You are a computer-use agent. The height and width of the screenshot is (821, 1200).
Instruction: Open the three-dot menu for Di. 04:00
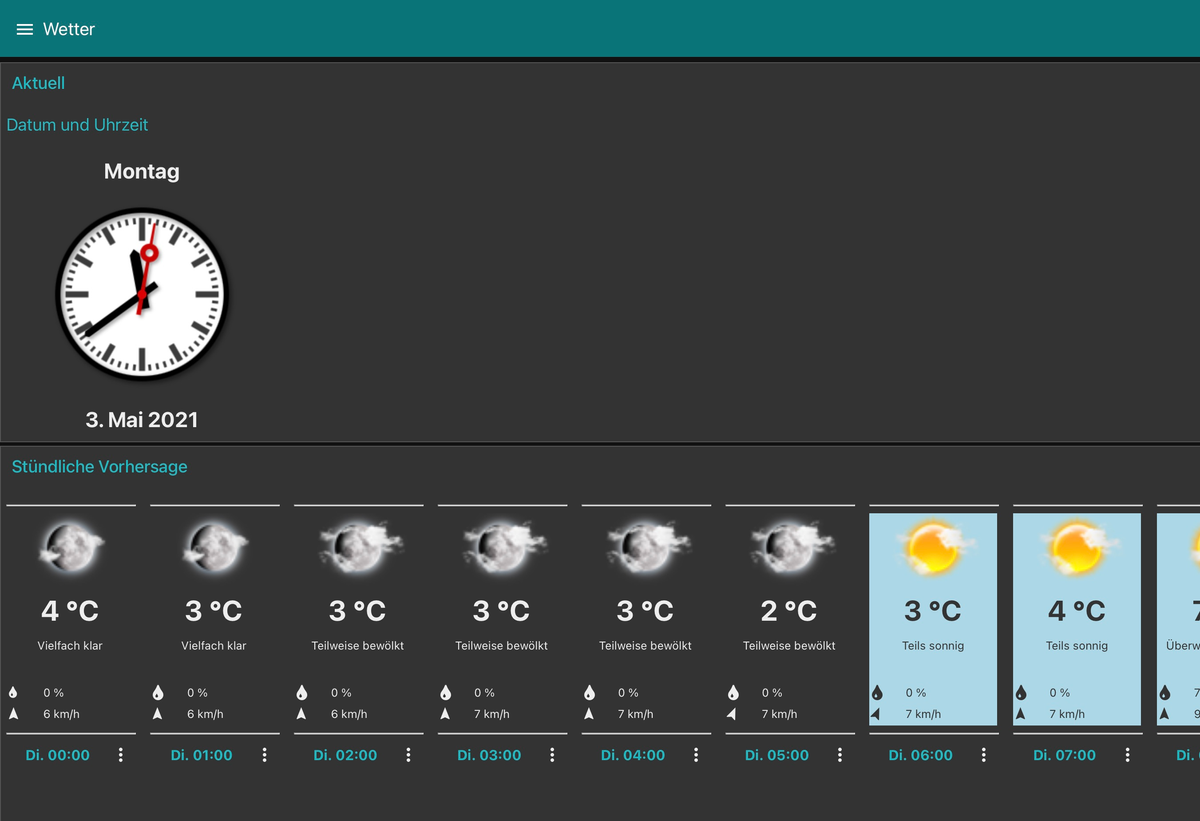coord(697,755)
